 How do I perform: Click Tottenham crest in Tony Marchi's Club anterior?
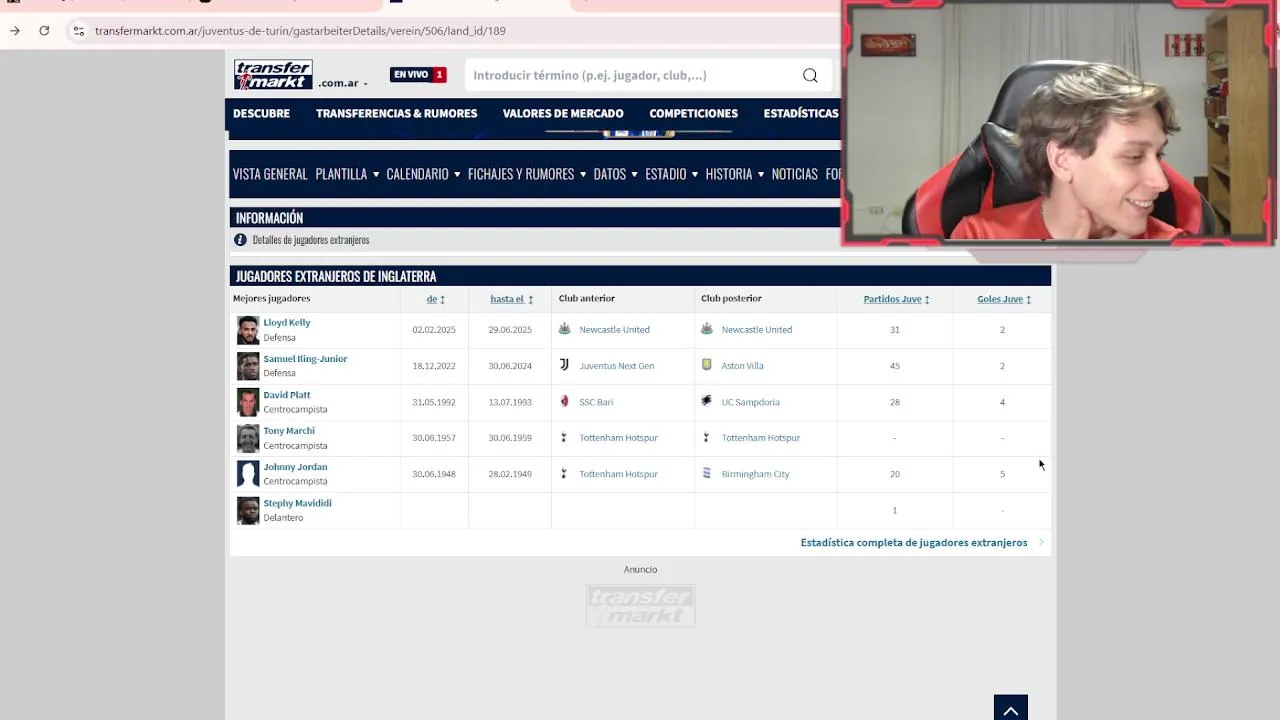(565, 437)
